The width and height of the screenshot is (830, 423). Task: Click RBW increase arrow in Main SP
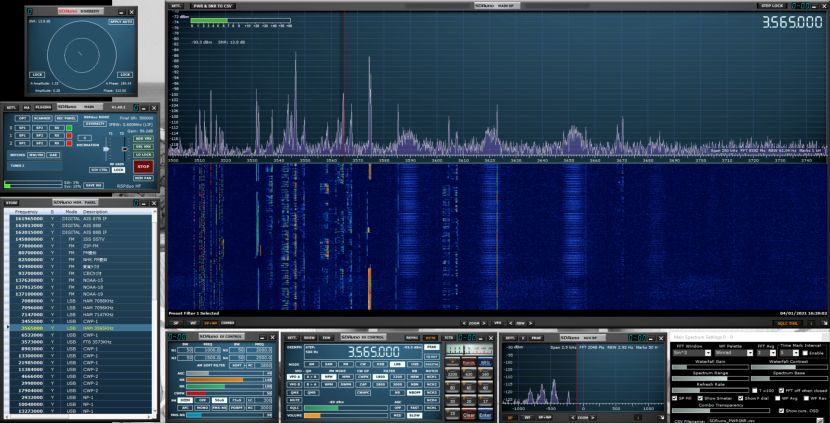coord(530,323)
